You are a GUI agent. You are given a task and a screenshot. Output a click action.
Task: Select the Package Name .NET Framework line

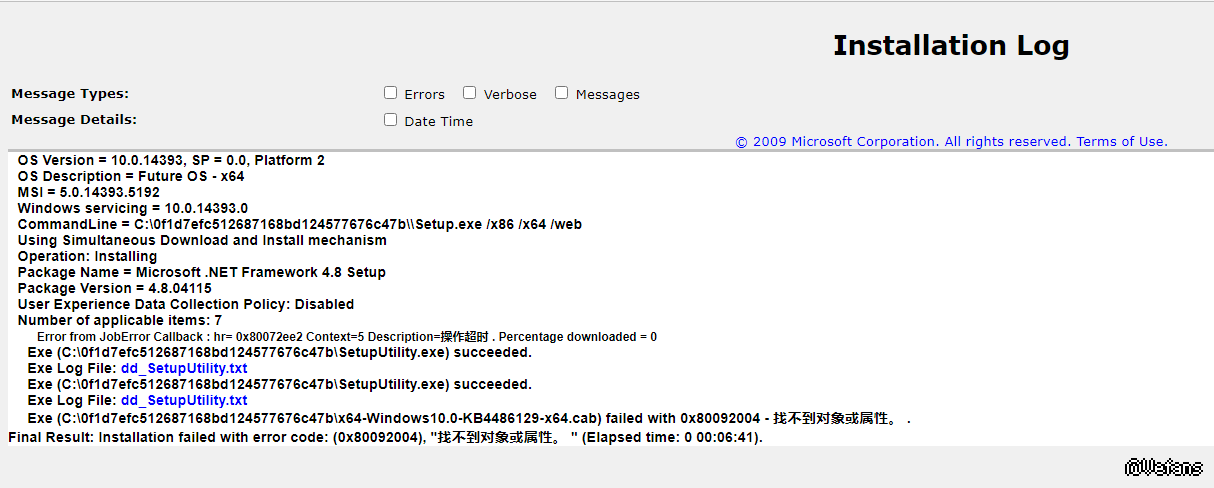[x=201, y=272]
